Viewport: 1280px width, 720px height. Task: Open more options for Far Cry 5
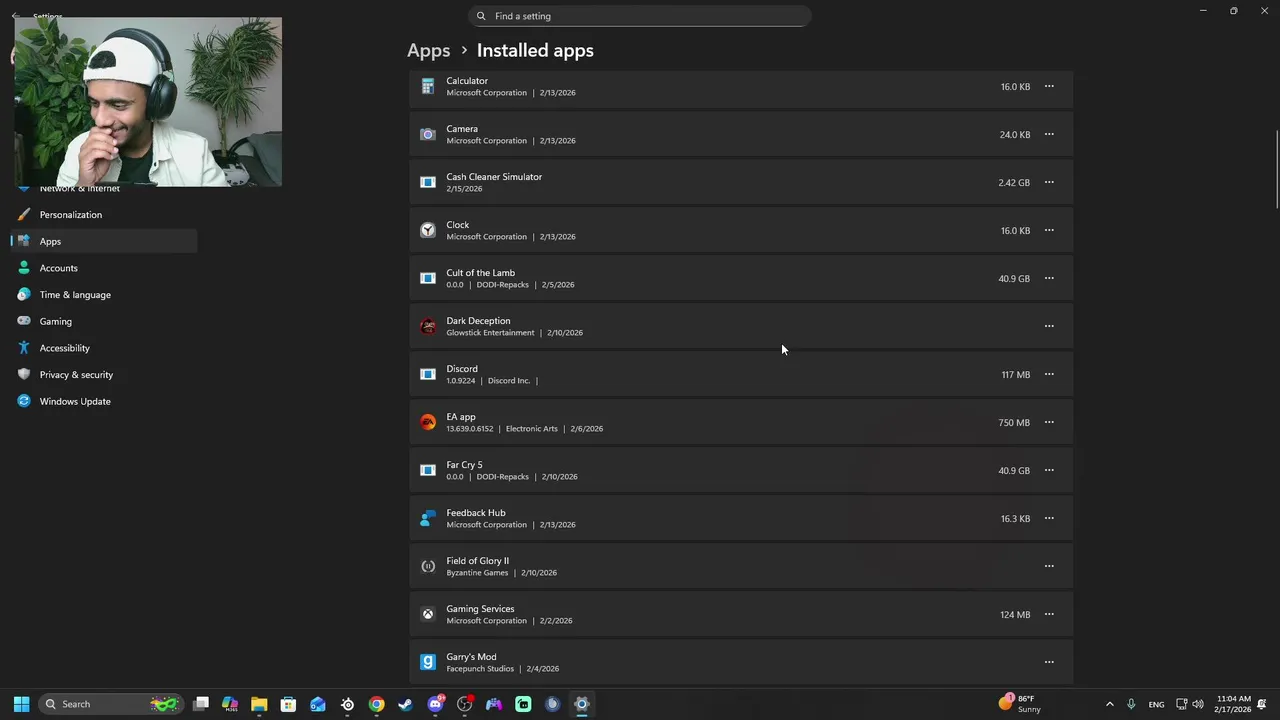click(x=1049, y=470)
